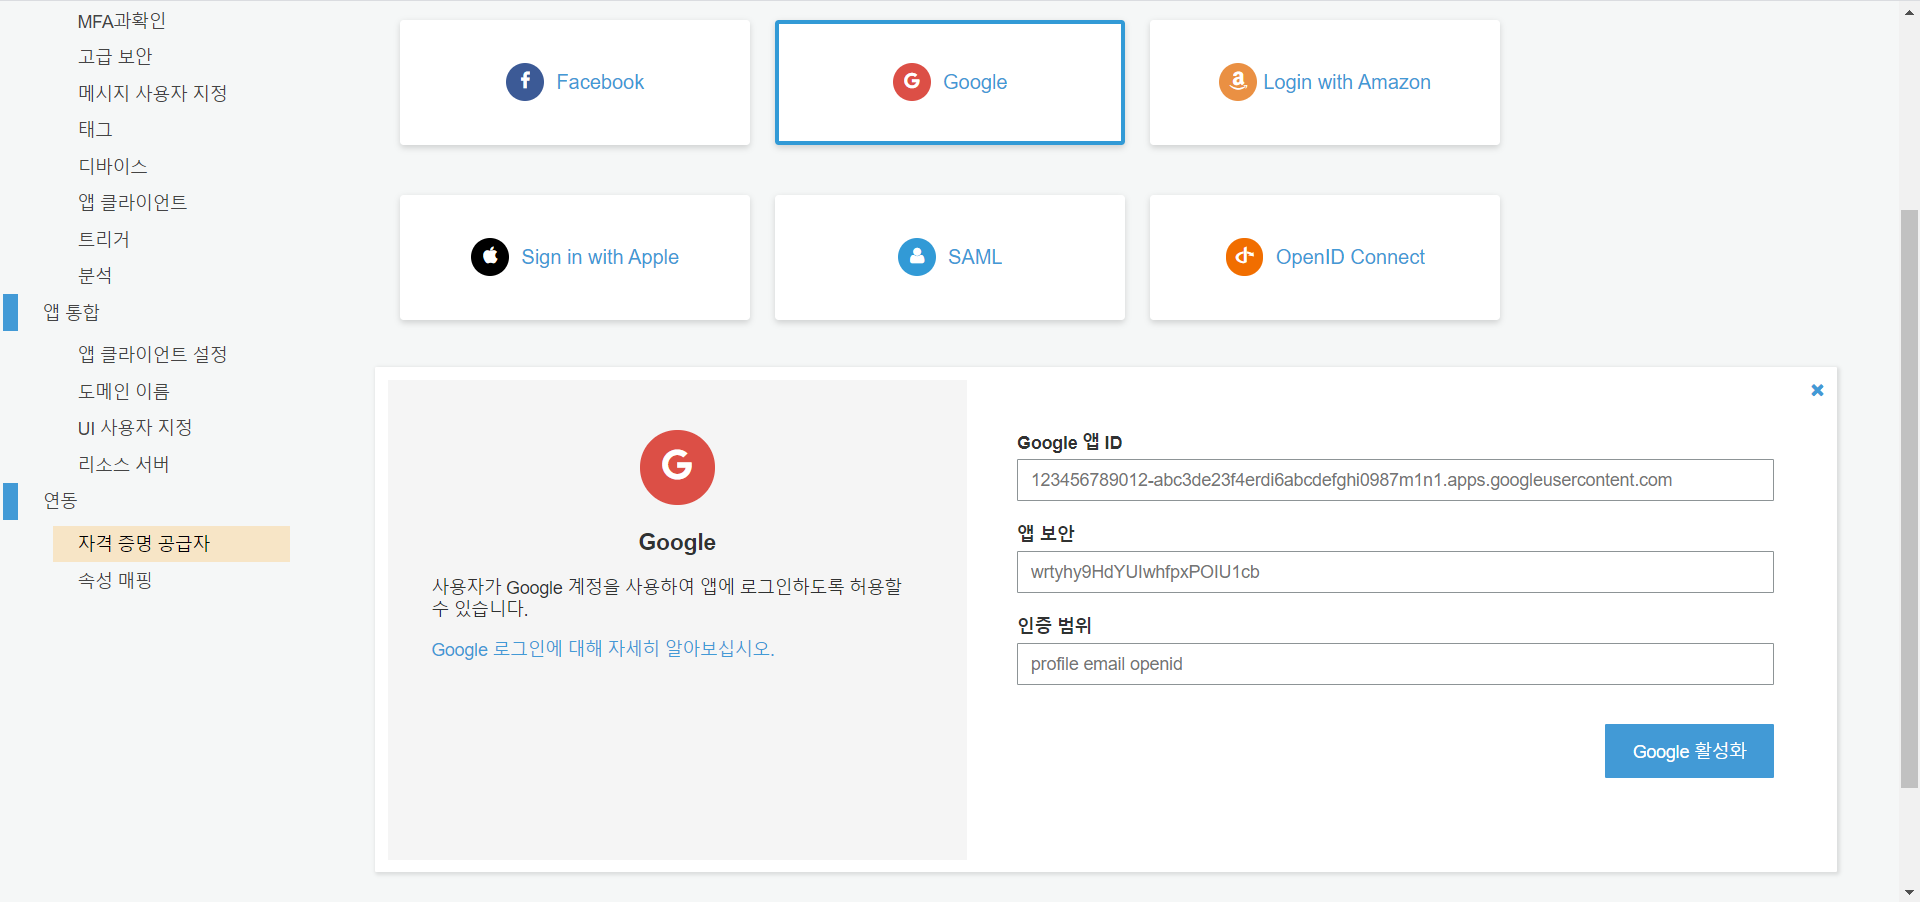
Task: Click the Google 활성화 button
Action: 1689,751
